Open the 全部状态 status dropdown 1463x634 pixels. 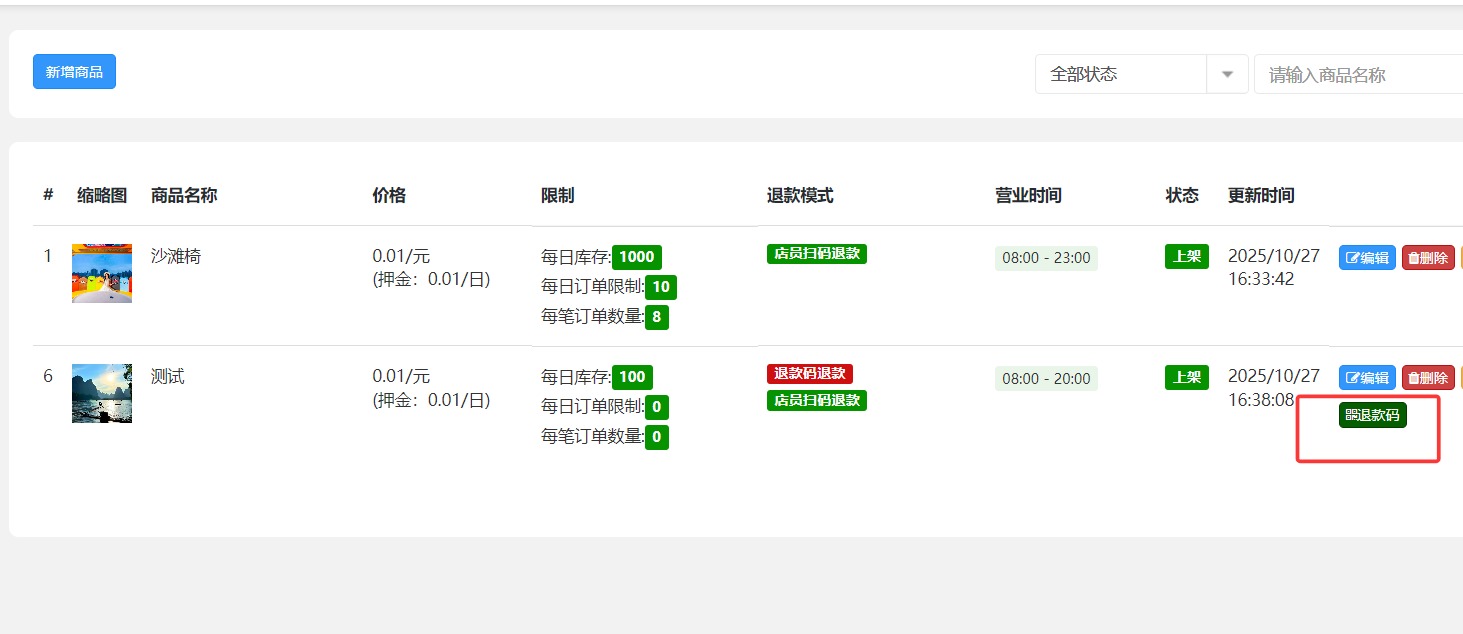coord(1141,74)
